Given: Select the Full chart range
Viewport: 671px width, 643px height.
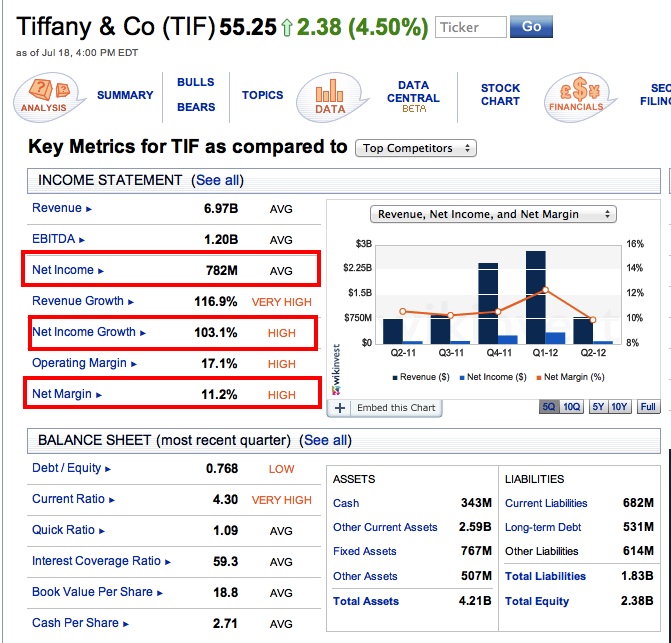Looking at the screenshot, I should [x=648, y=406].
